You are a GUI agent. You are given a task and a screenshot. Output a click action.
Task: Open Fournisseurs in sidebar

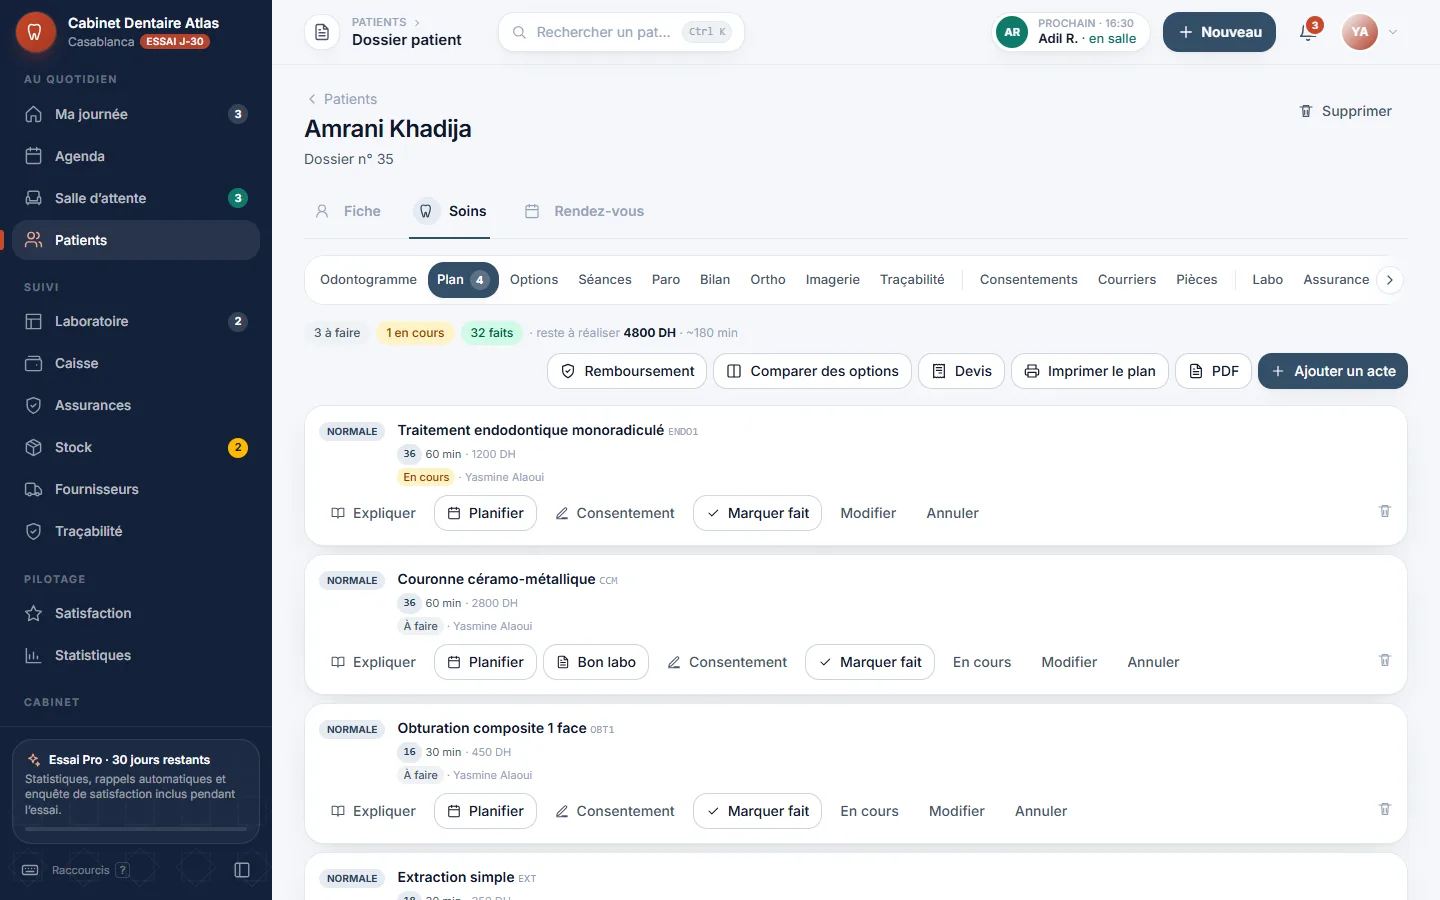click(x=136, y=489)
